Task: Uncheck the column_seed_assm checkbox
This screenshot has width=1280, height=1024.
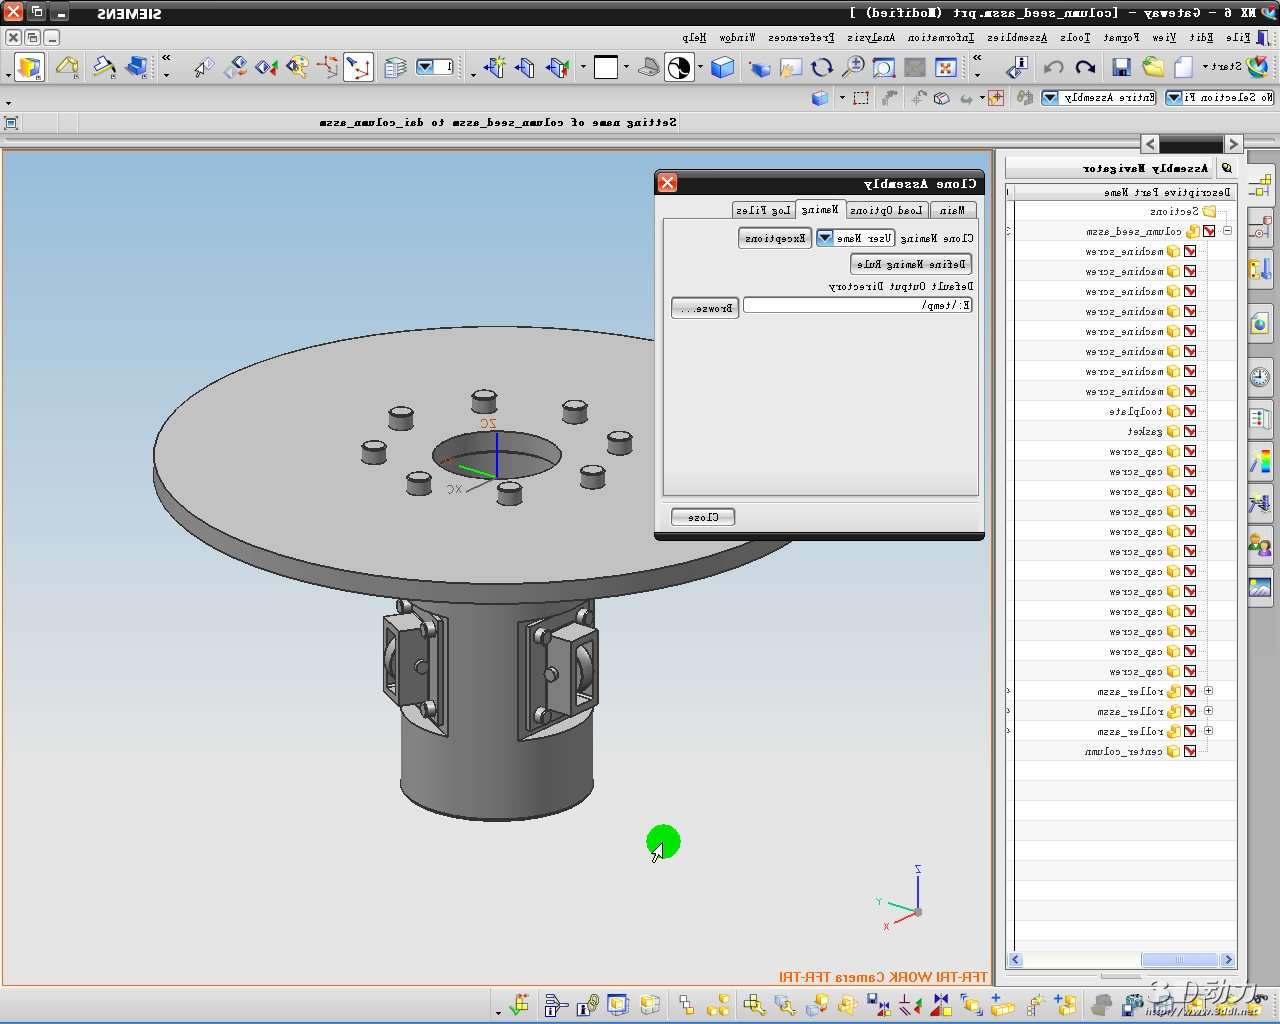Action: click(1209, 231)
